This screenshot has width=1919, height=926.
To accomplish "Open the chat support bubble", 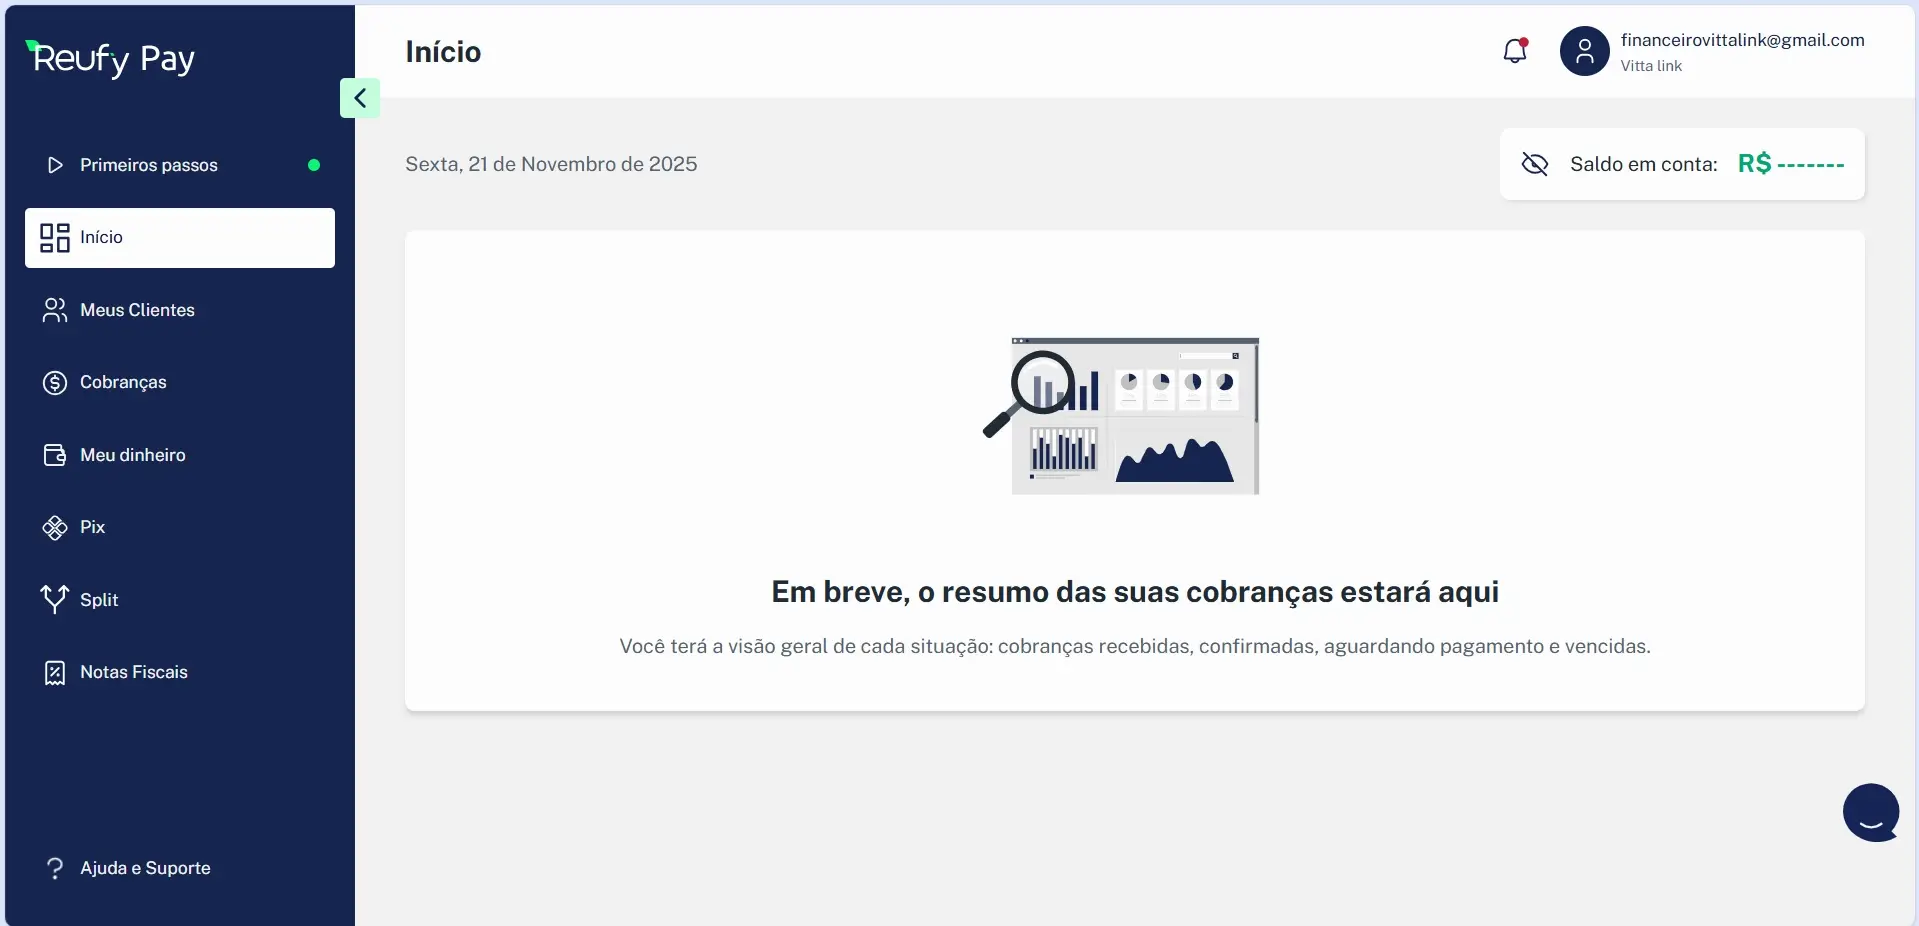I will point(1870,812).
